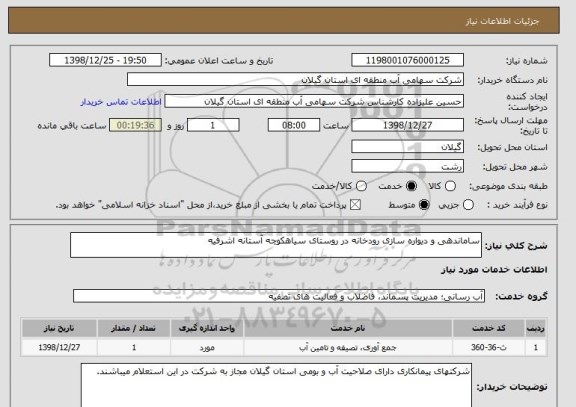Choose the متوسط purchase type radio
Image resolution: width=576 pixels, height=407 pixels.
coord(424,205)
